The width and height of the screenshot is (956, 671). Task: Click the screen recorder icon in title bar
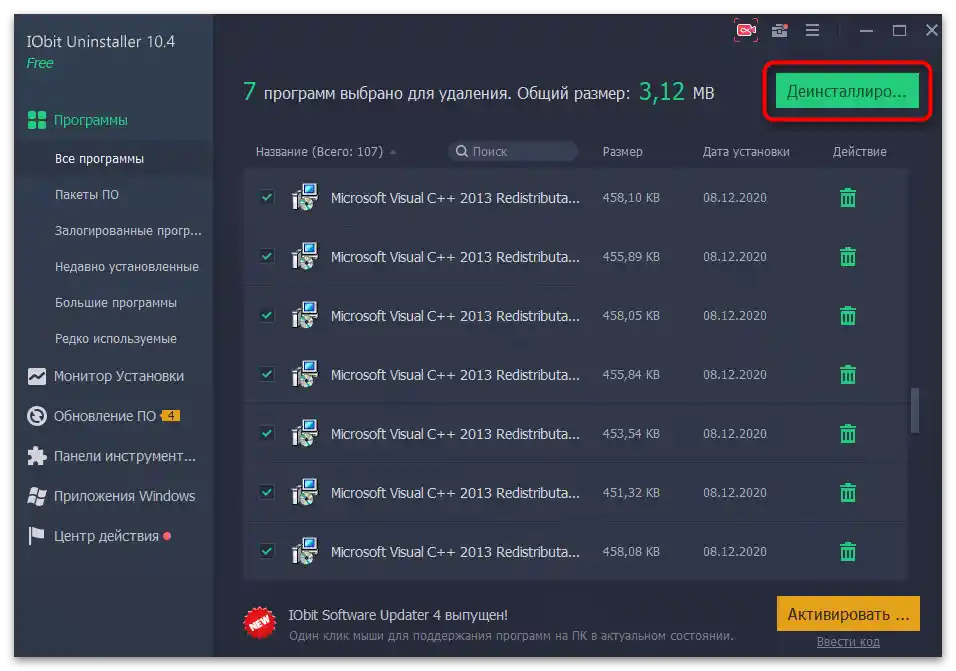746,30
